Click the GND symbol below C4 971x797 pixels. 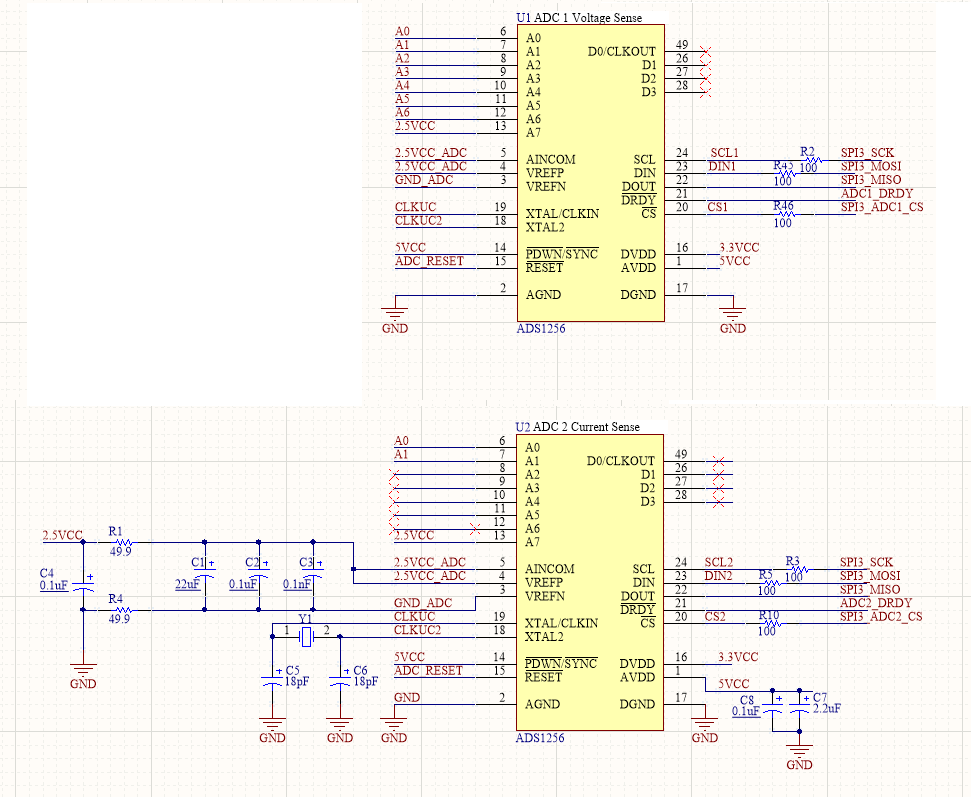click(x=83, y=676)
